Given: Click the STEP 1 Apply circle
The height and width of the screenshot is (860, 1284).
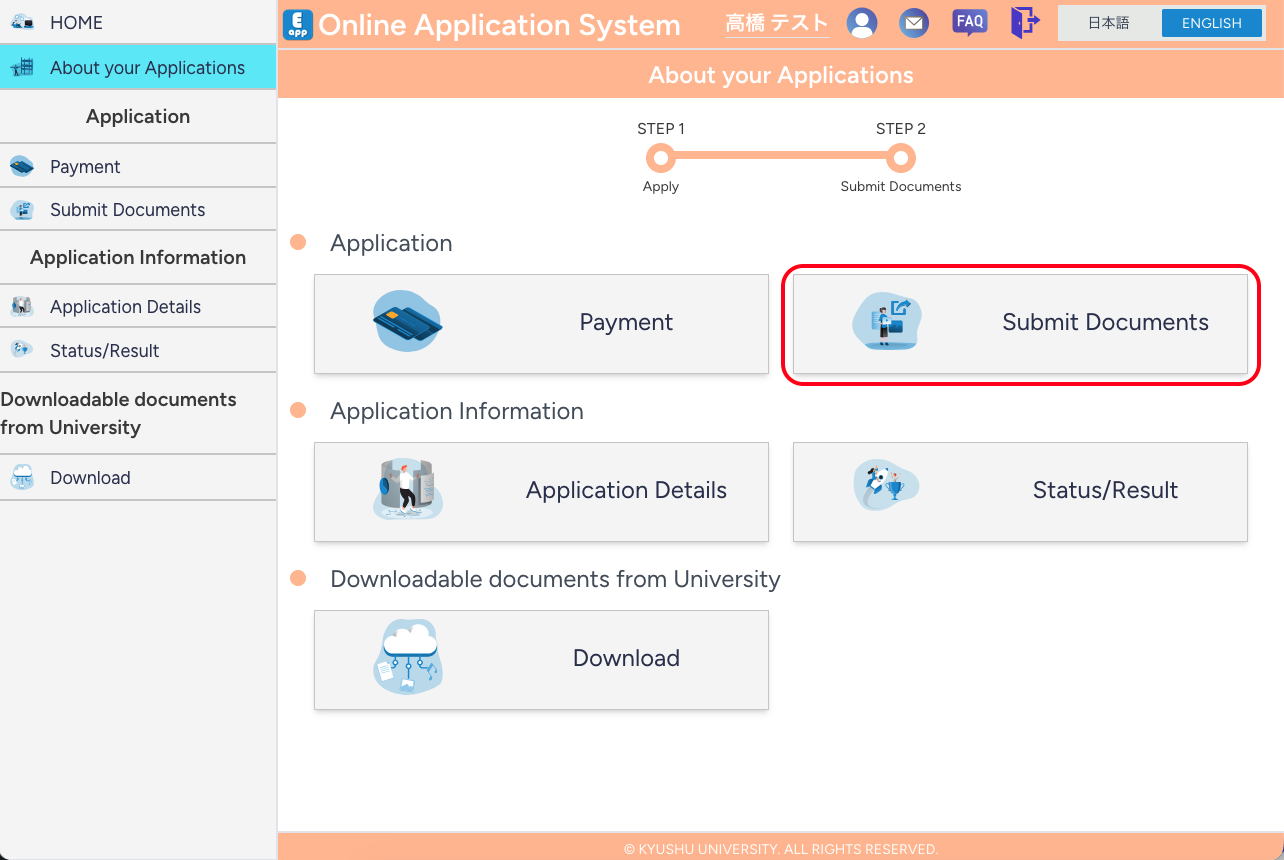Looking at the screenshot, I should click(661, 157).
